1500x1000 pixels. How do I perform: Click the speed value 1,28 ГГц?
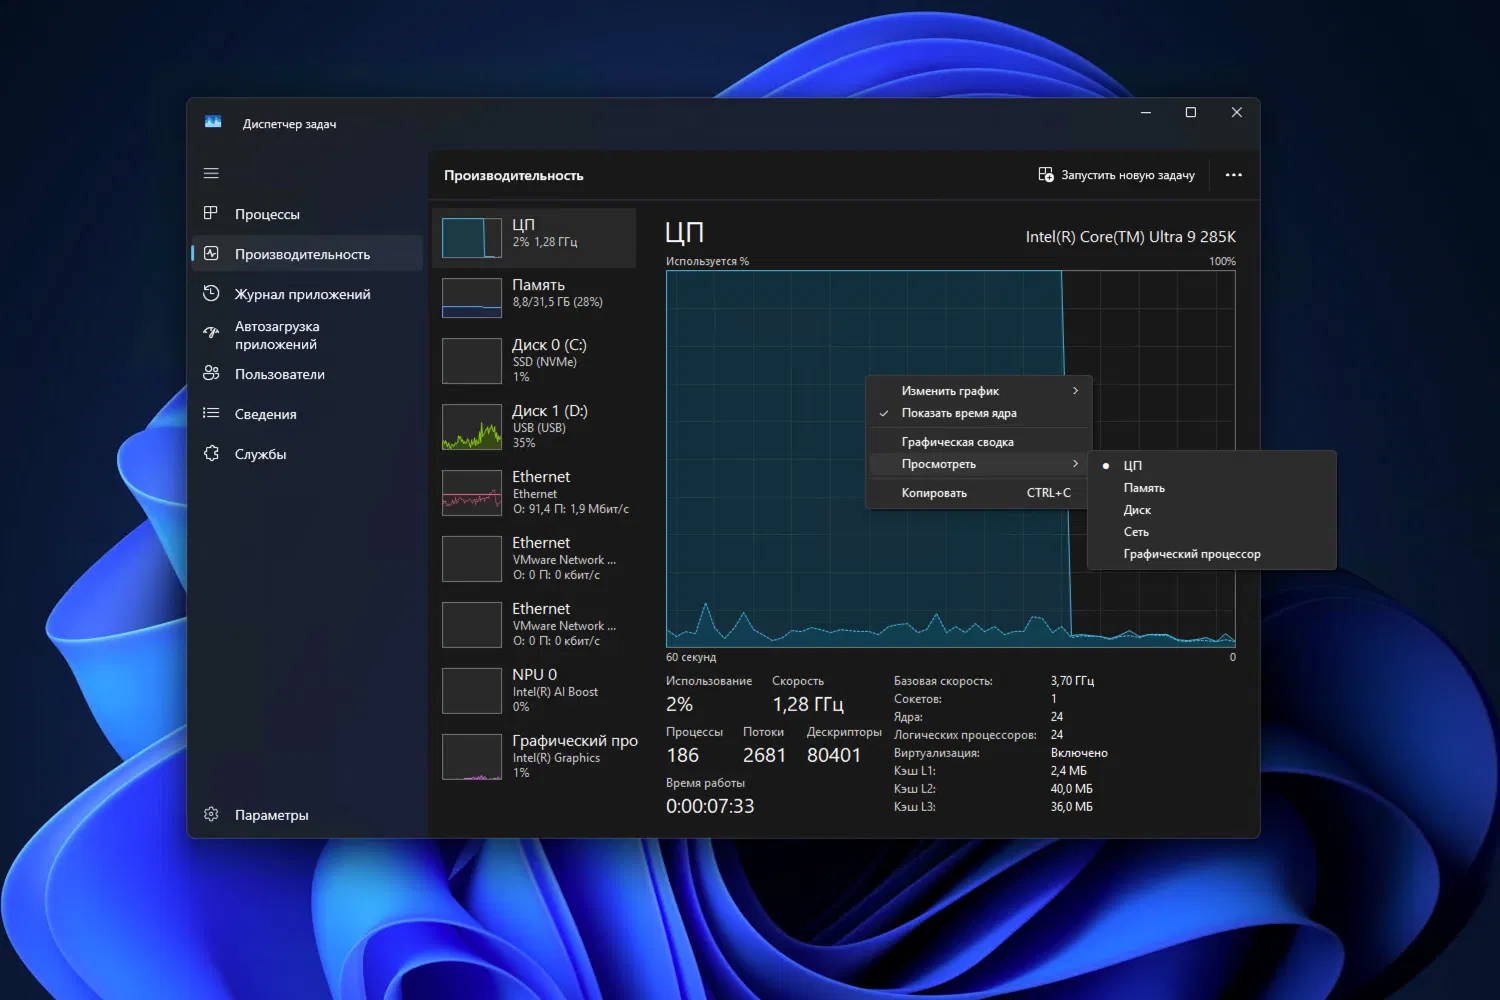point(808,705)
